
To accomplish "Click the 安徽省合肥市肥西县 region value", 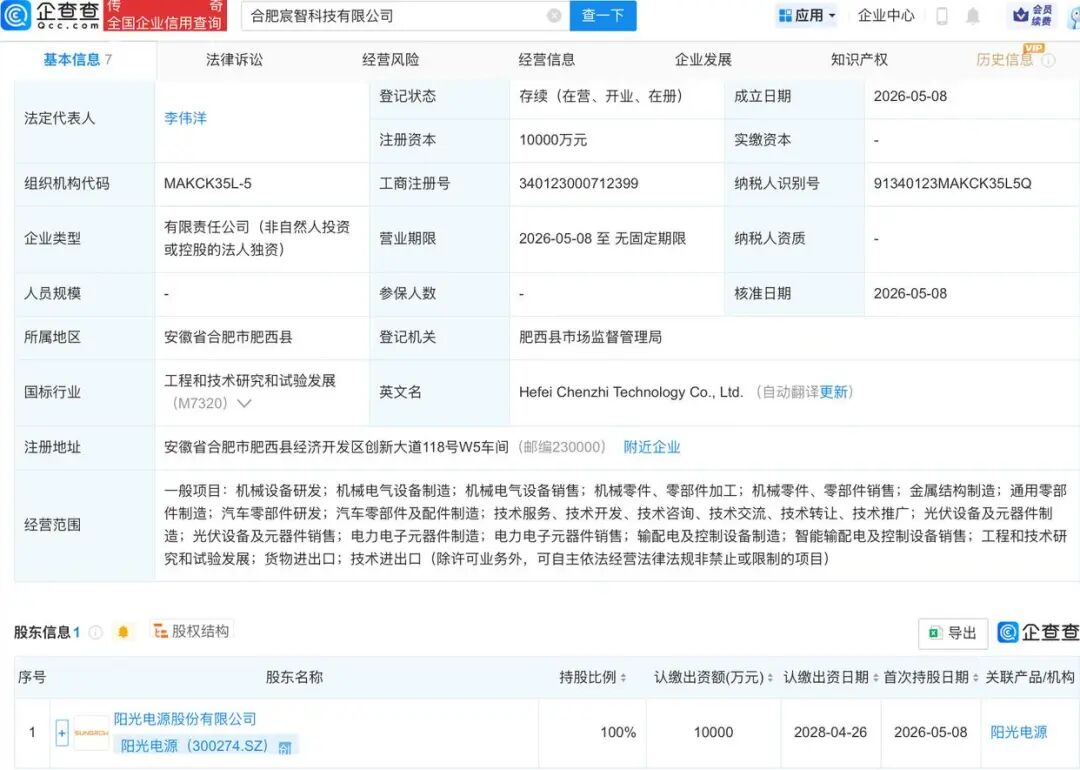I will coord(228,337).
